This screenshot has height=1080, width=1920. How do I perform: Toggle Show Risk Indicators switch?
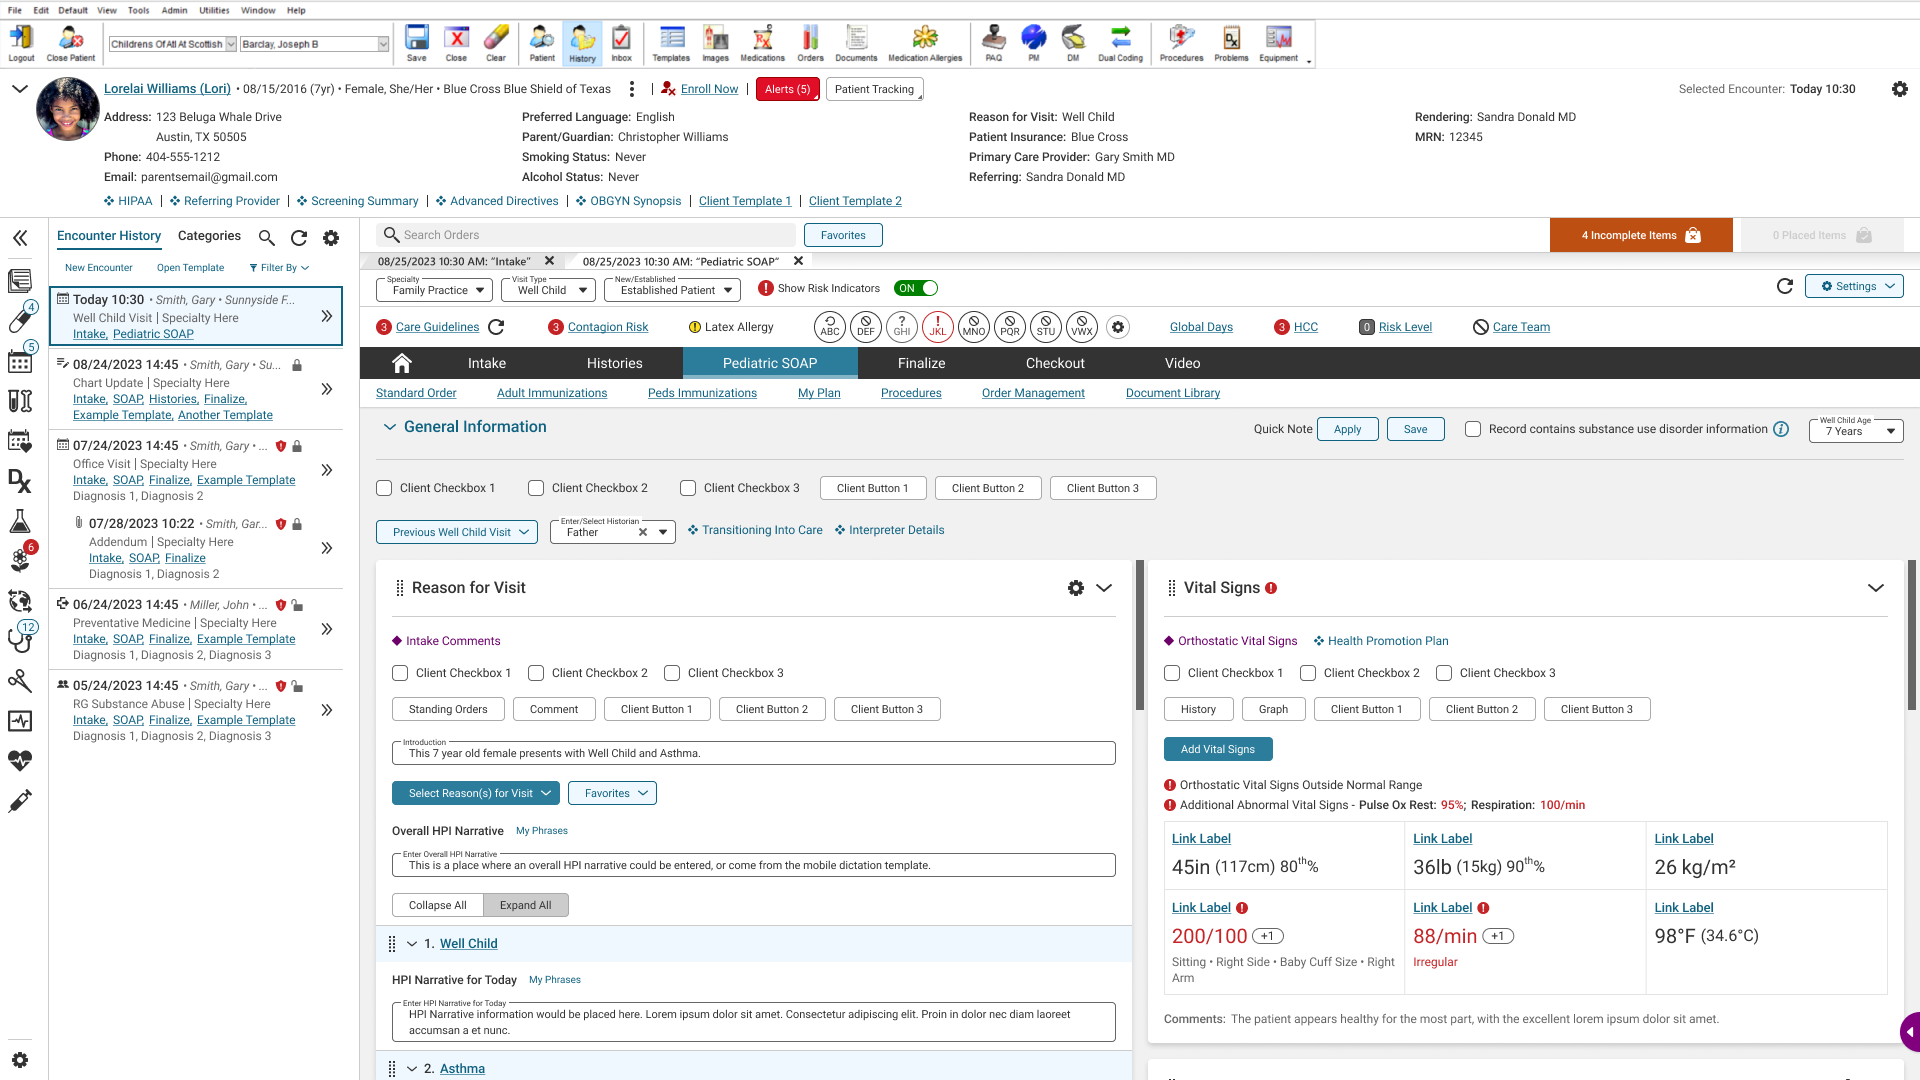[x=916, y=288]
